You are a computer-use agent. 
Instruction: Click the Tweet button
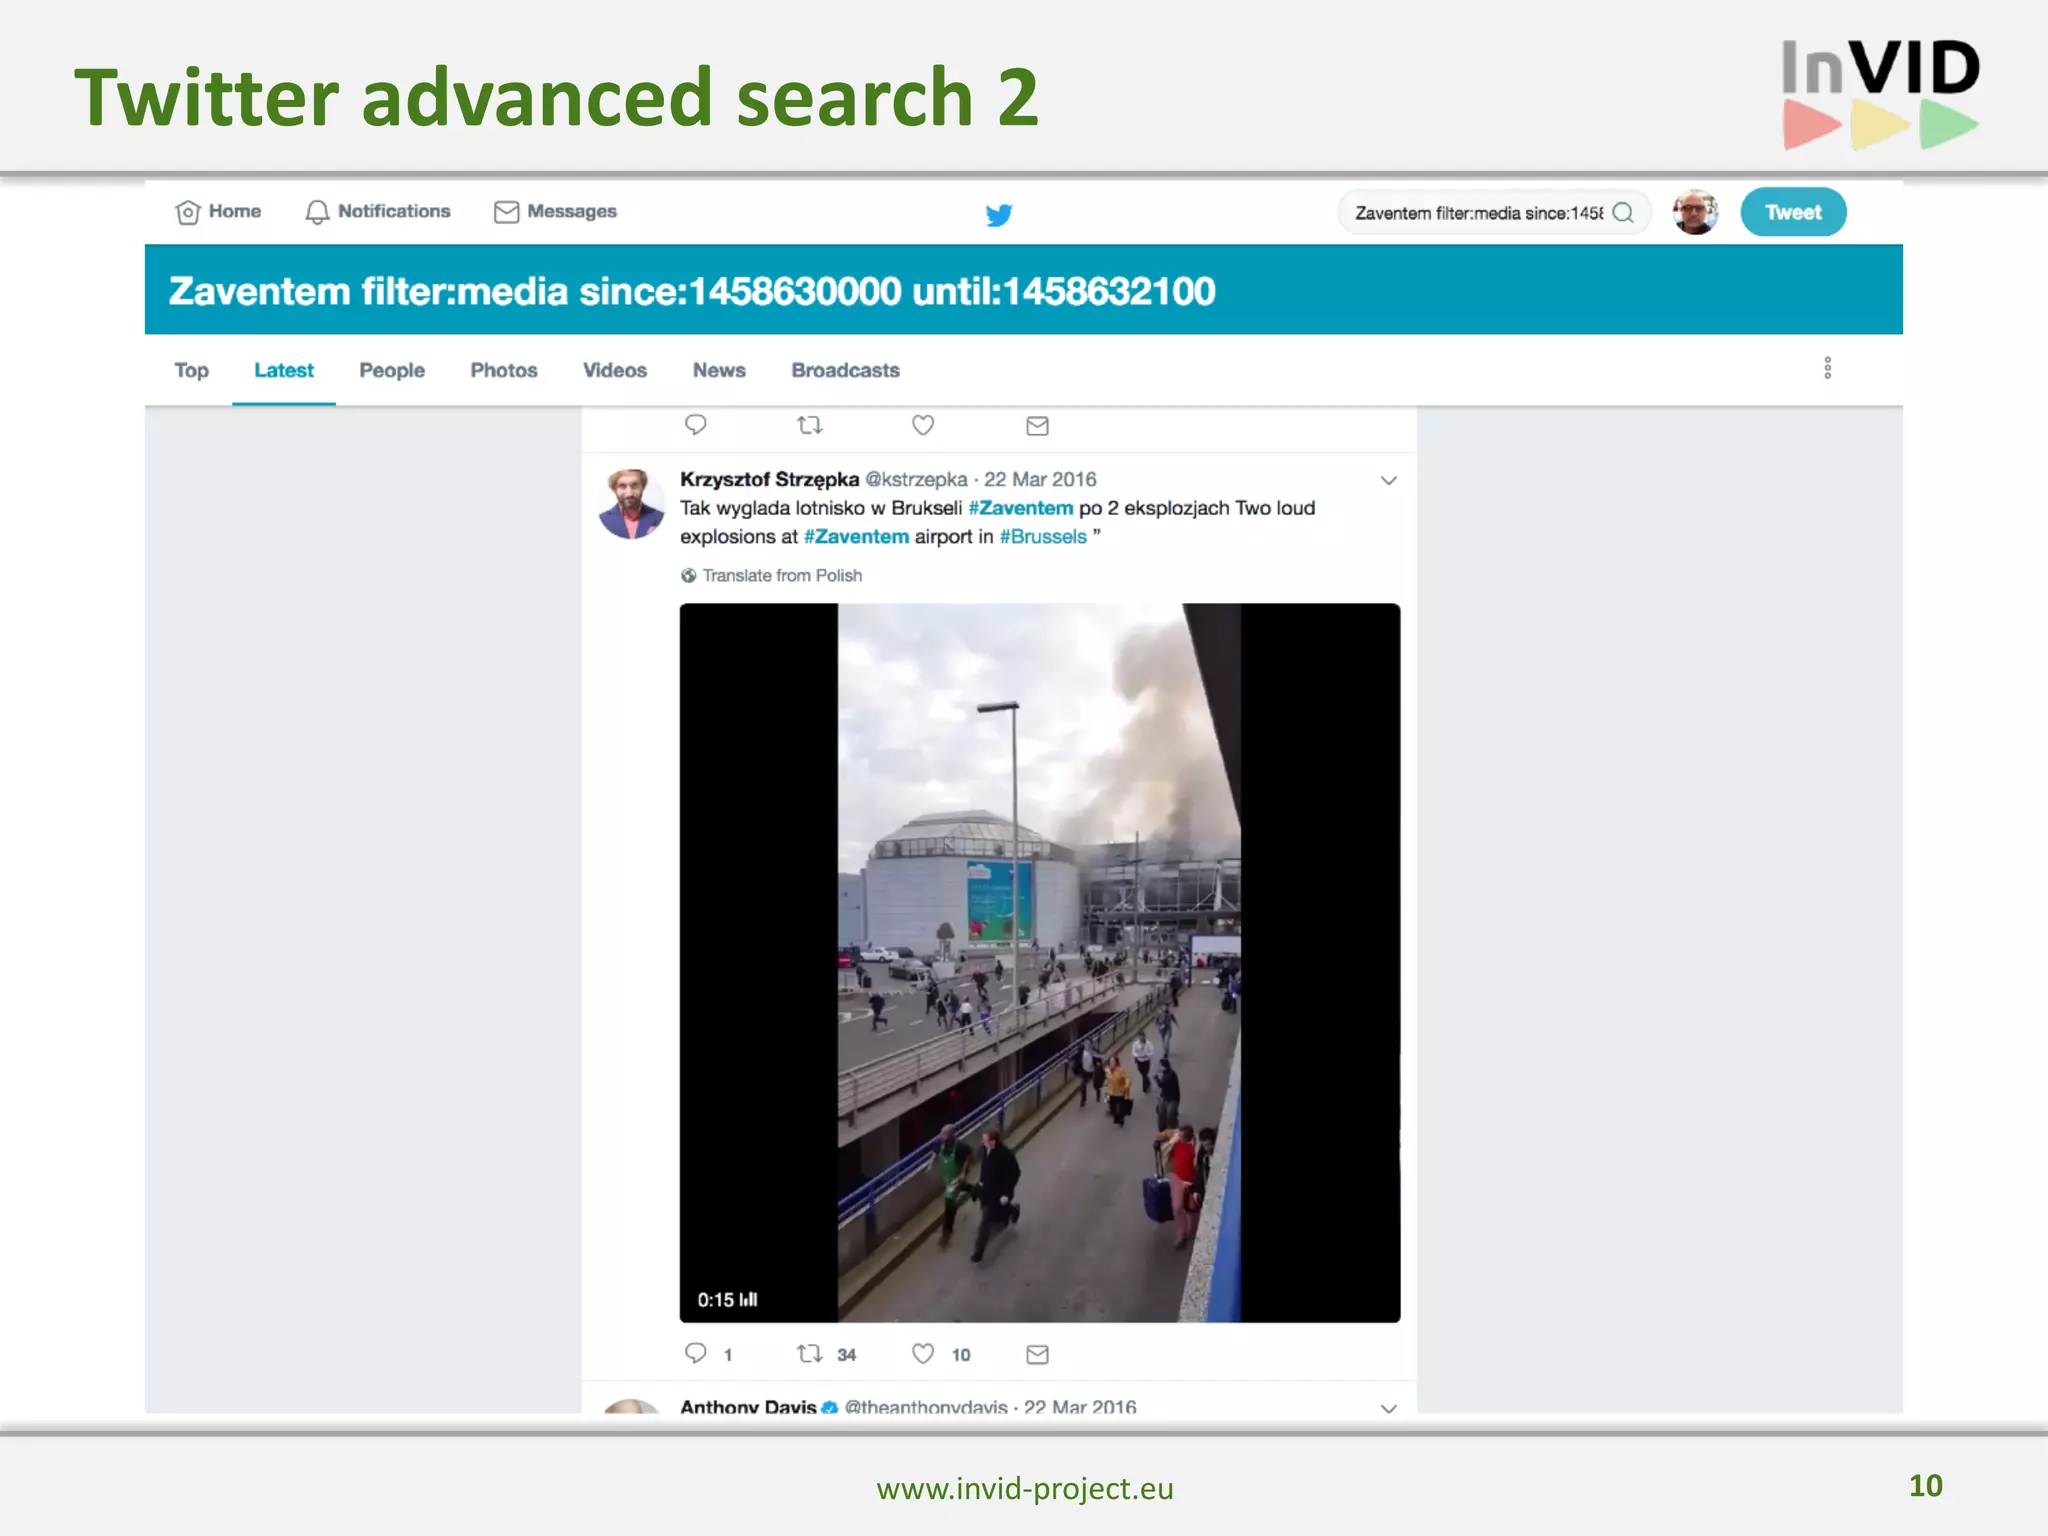tap(1793, 212)
